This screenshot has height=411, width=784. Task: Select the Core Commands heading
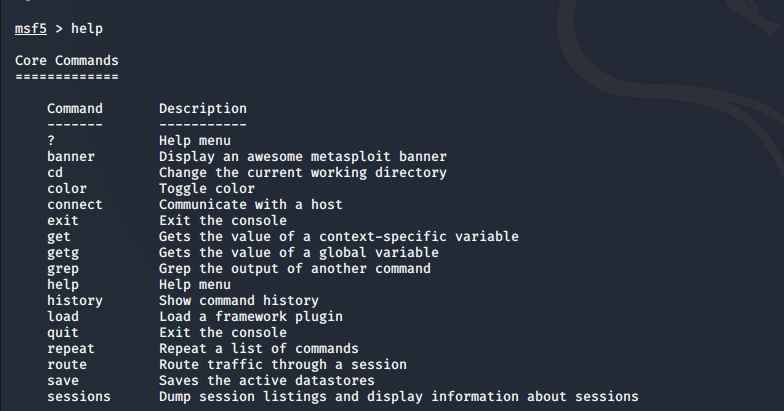(x=66, y=60)
